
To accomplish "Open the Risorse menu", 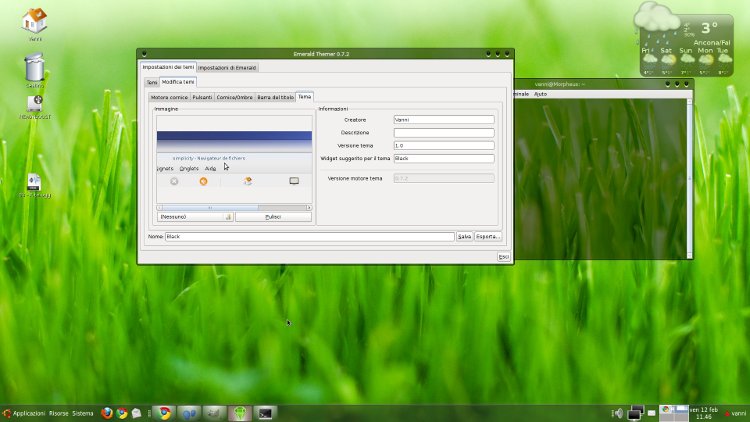I will click(x=58, y=413).
